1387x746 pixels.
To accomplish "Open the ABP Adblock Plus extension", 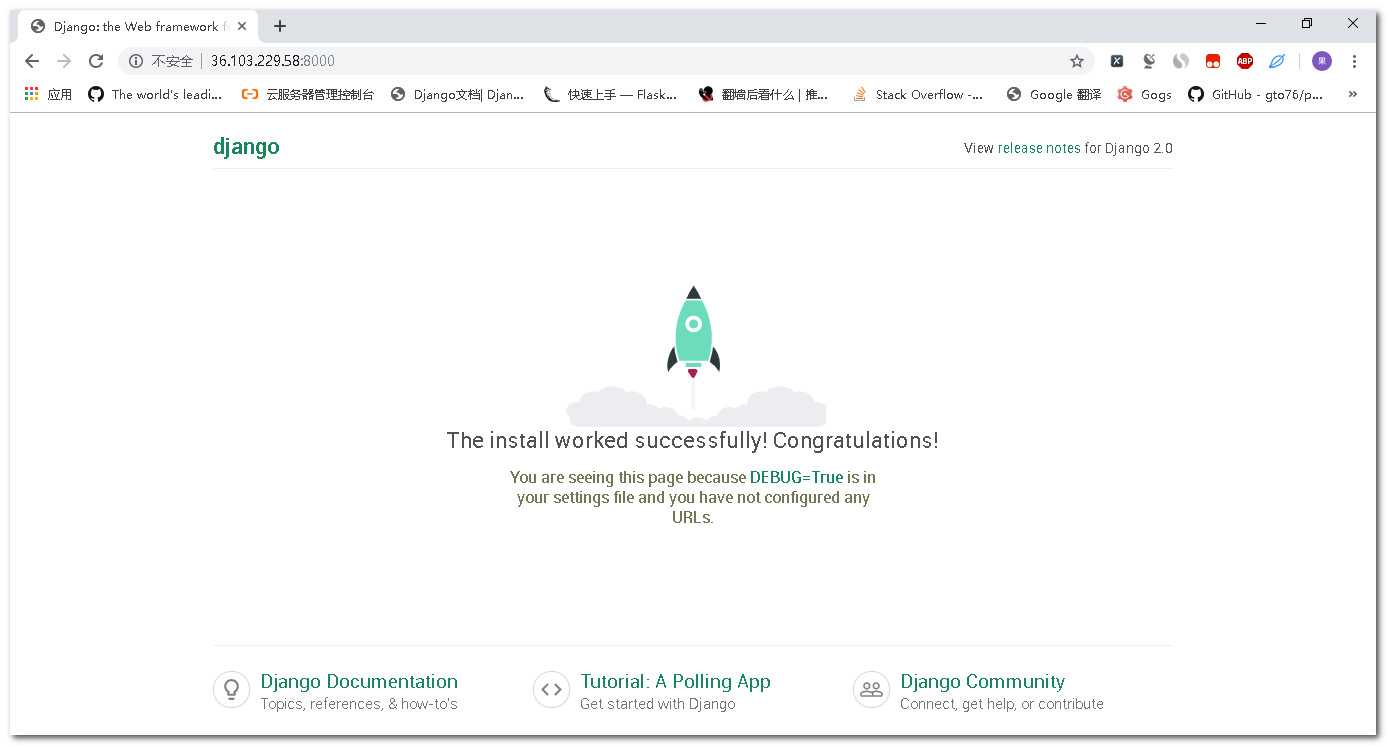I will point(1245,61).
